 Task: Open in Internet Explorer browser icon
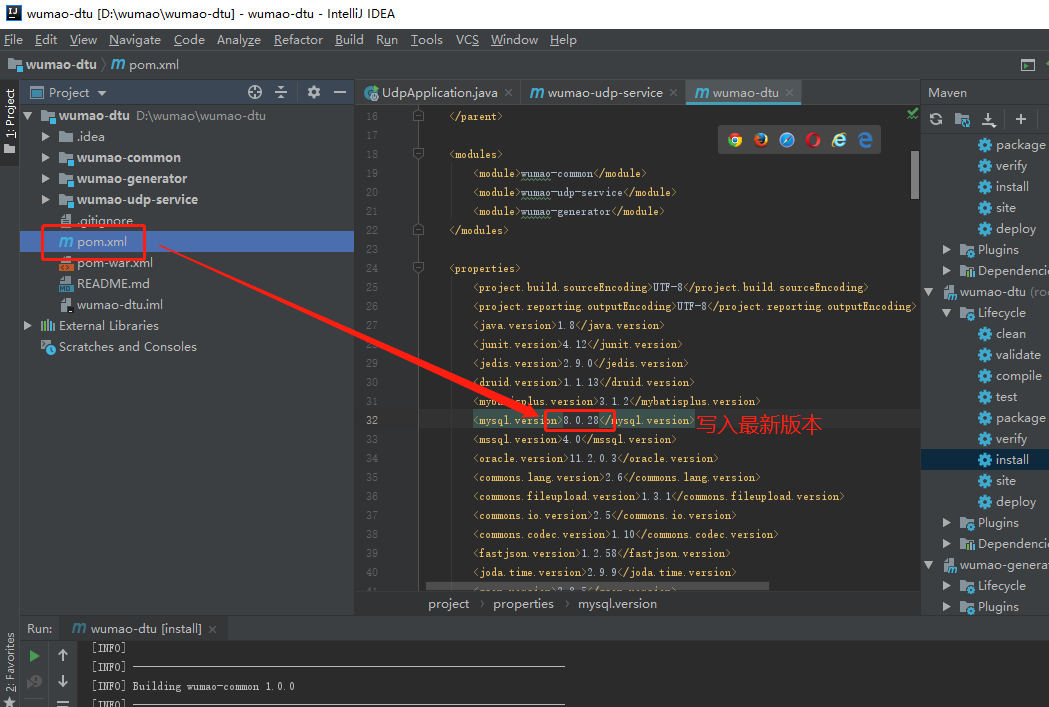[839, 140]
